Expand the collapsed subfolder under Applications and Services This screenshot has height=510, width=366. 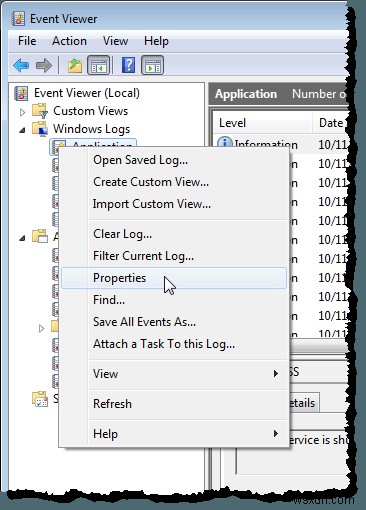pos(41,328)
